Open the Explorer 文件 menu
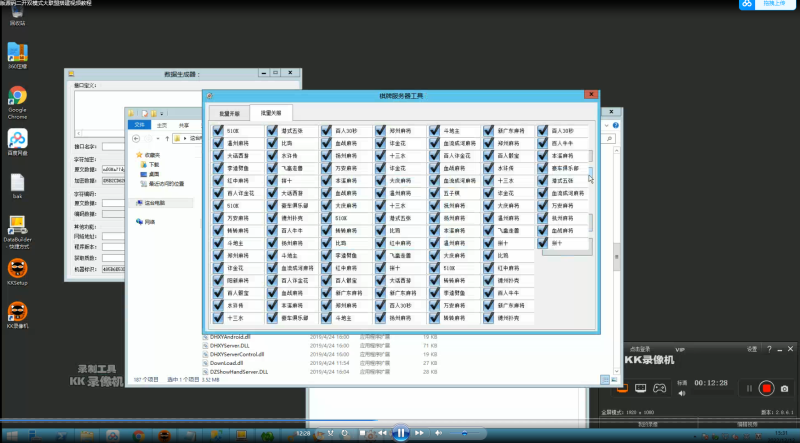 (x=139, y=125)
